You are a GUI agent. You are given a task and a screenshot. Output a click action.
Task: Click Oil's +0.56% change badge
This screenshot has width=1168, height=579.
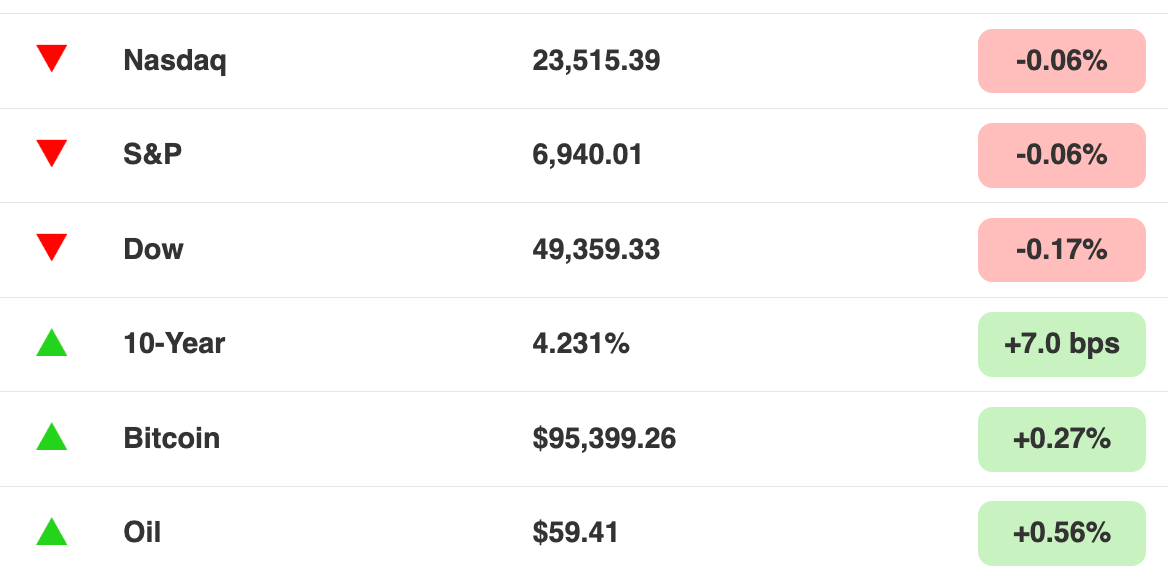1061,534
